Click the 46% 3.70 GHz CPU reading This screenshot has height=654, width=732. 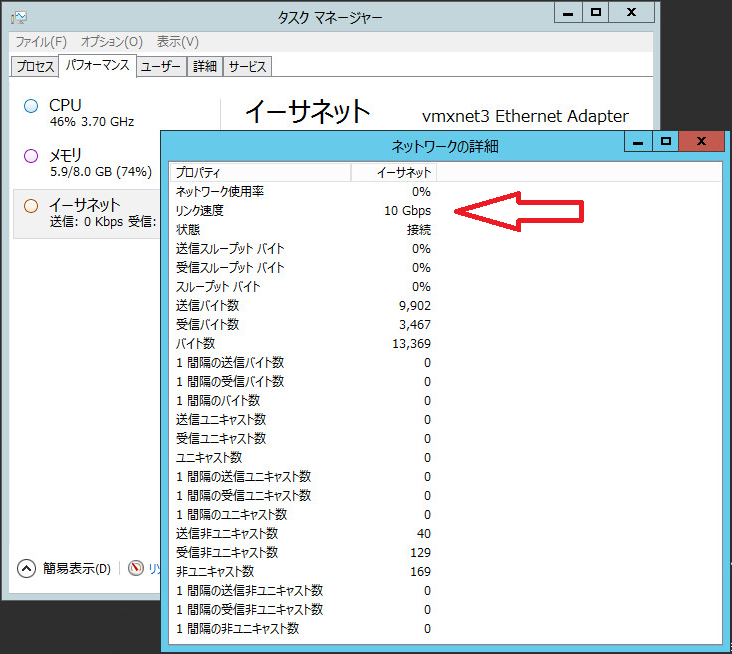coord(92,122)
